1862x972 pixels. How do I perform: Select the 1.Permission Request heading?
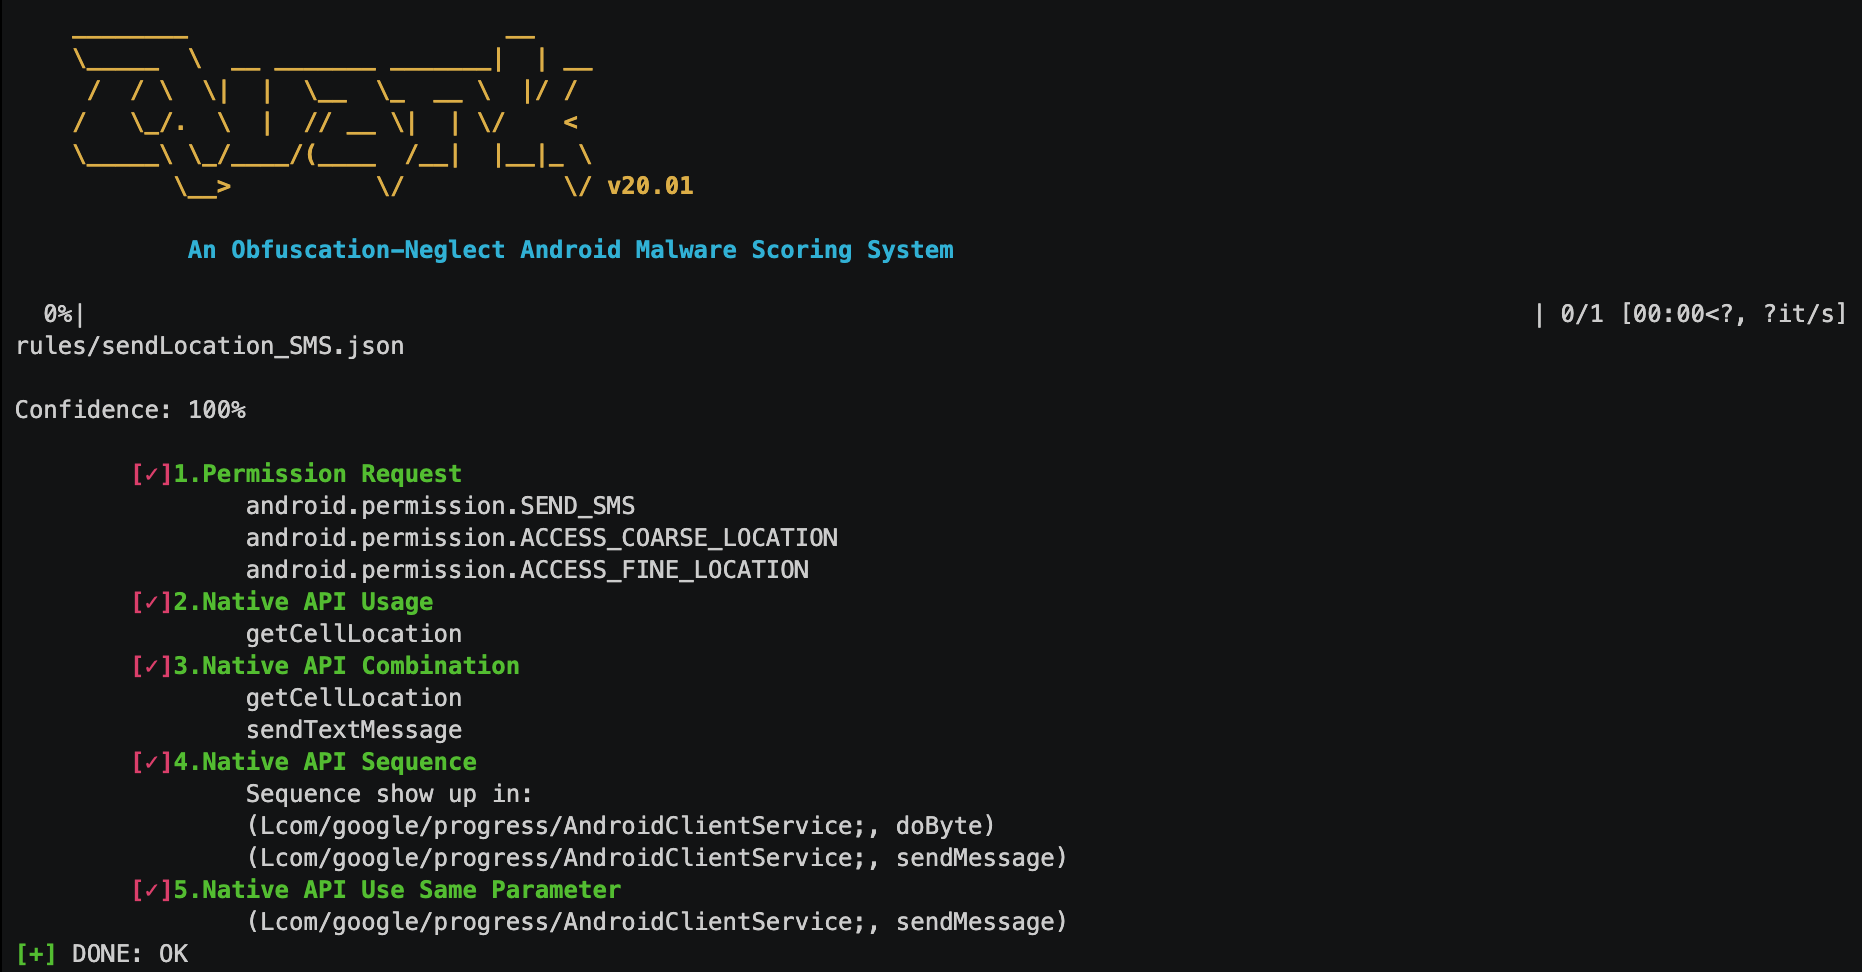(318, 474)
